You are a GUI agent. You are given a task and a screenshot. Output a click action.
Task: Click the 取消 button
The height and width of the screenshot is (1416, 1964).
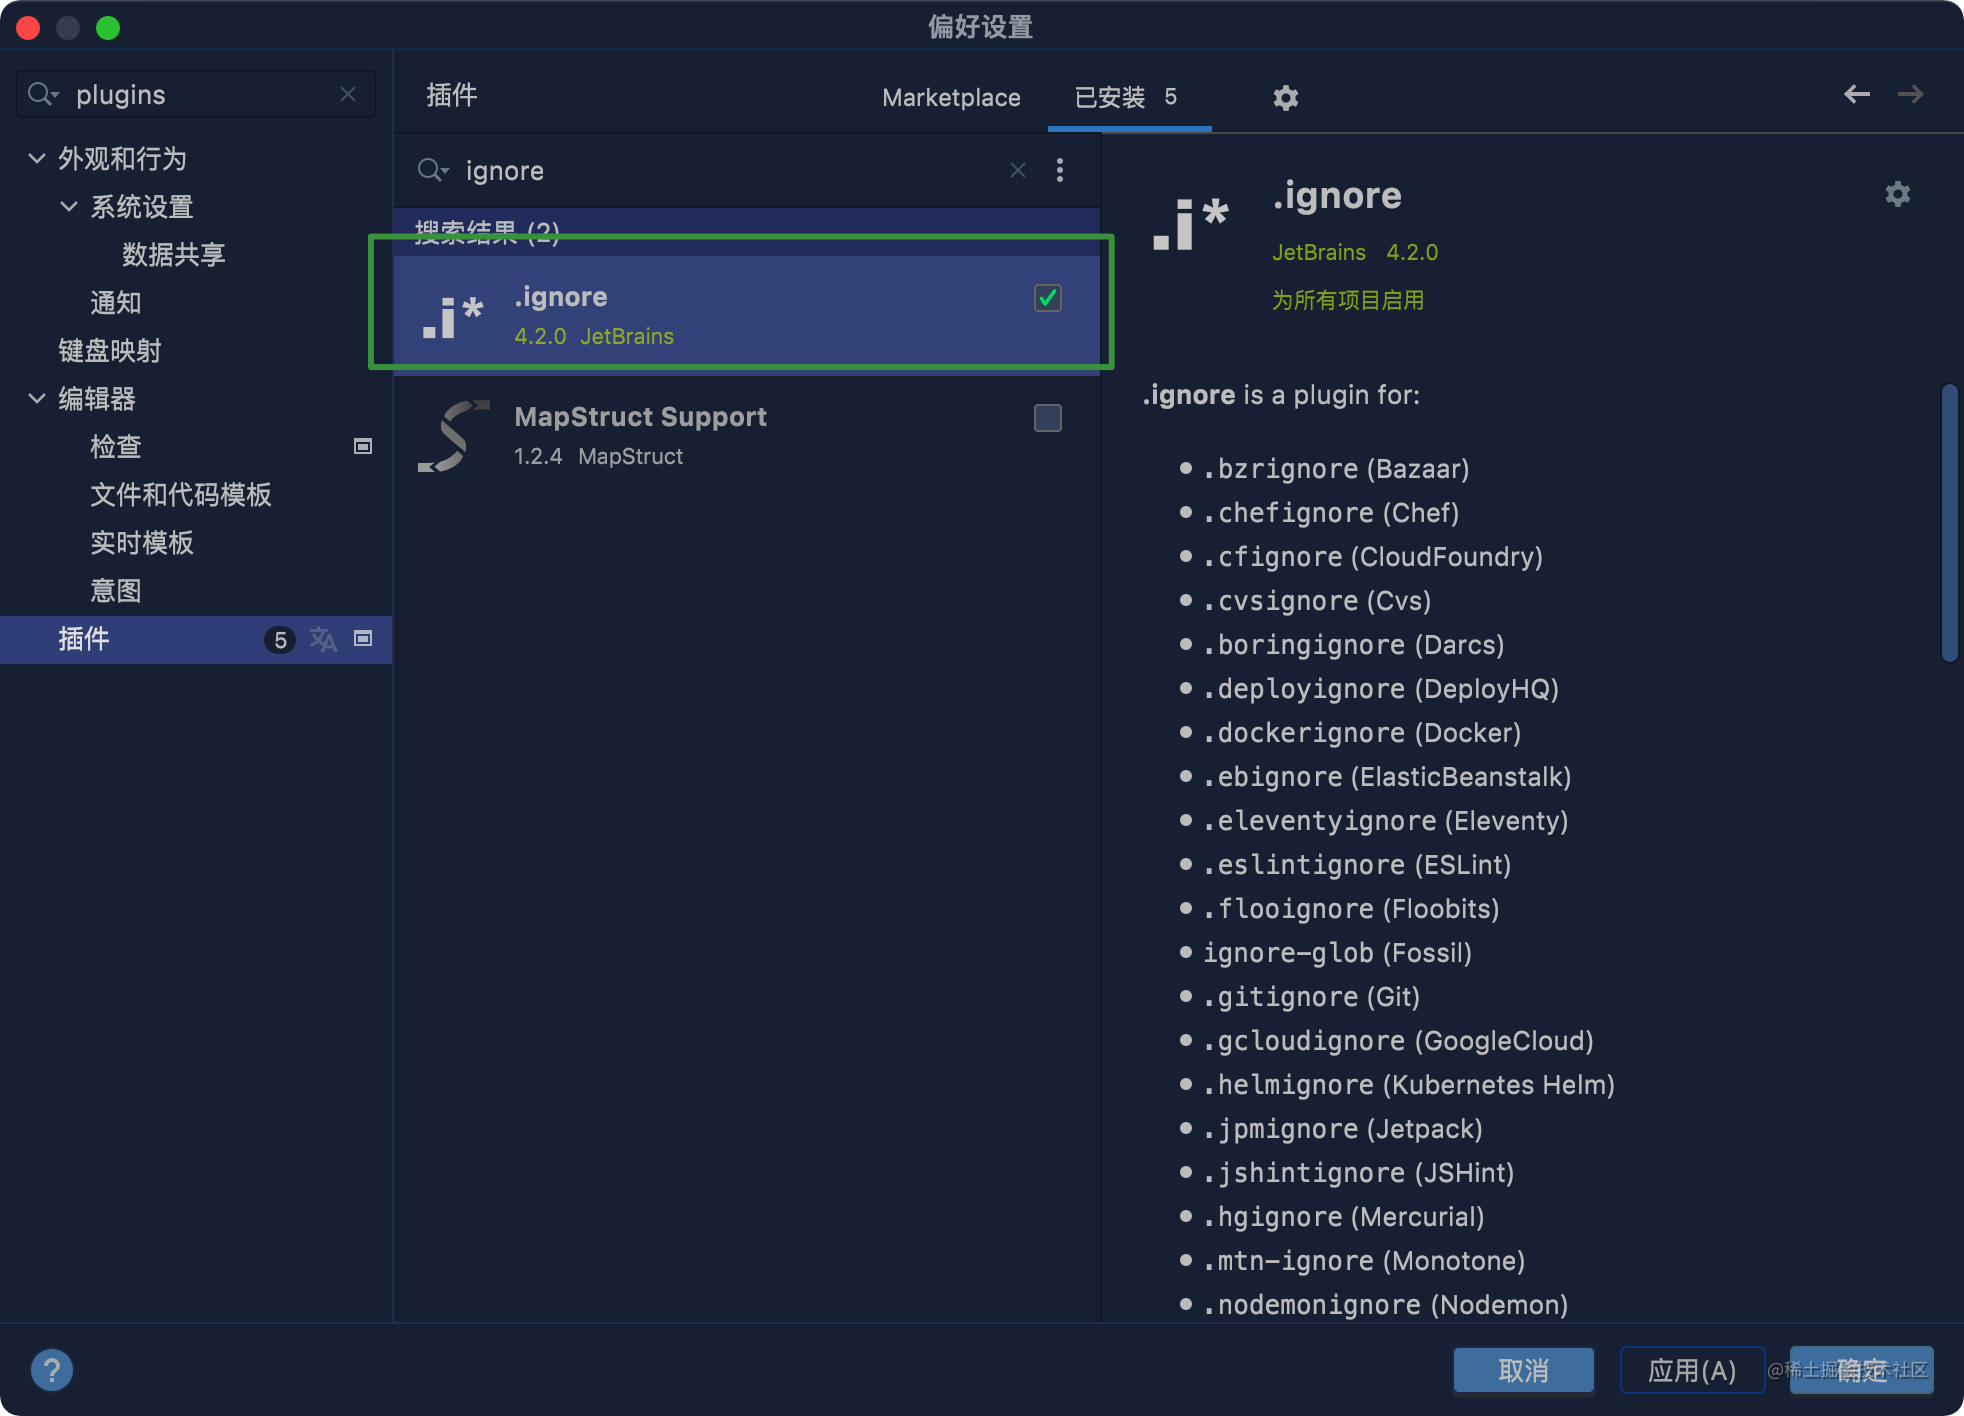point(1522,1369)
